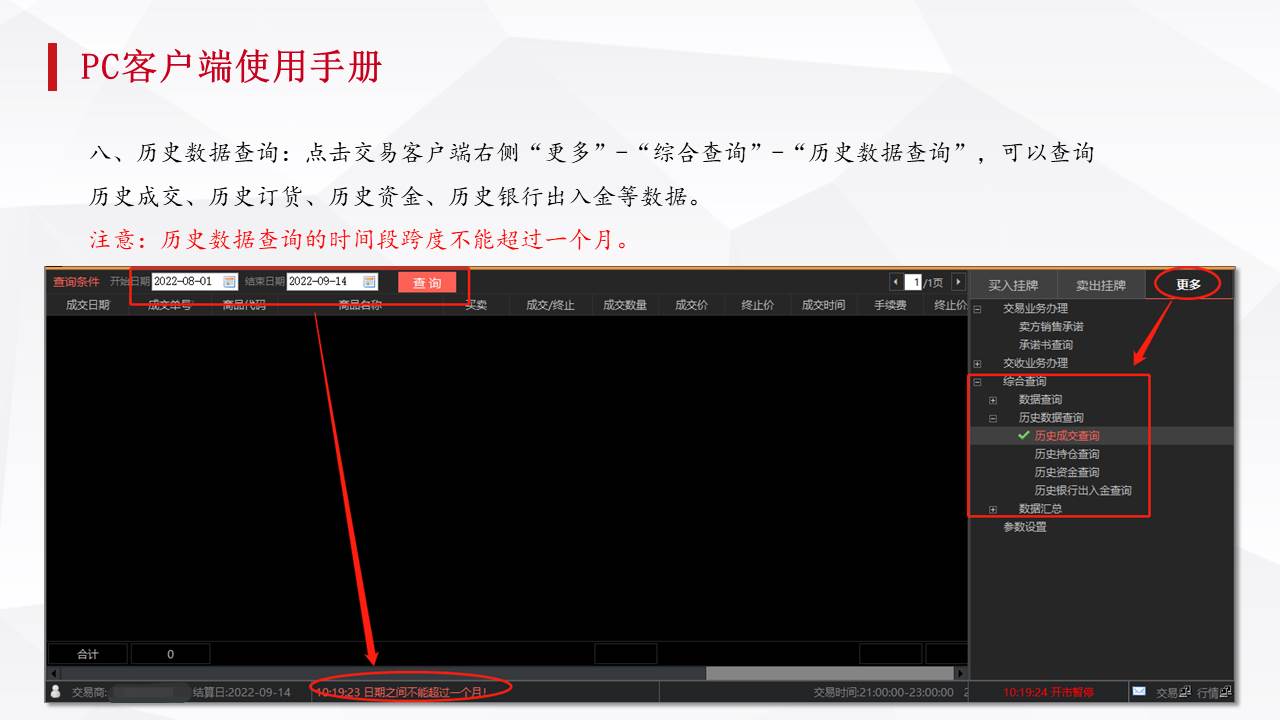Click the red 查询 button

[x=427, y=283]
